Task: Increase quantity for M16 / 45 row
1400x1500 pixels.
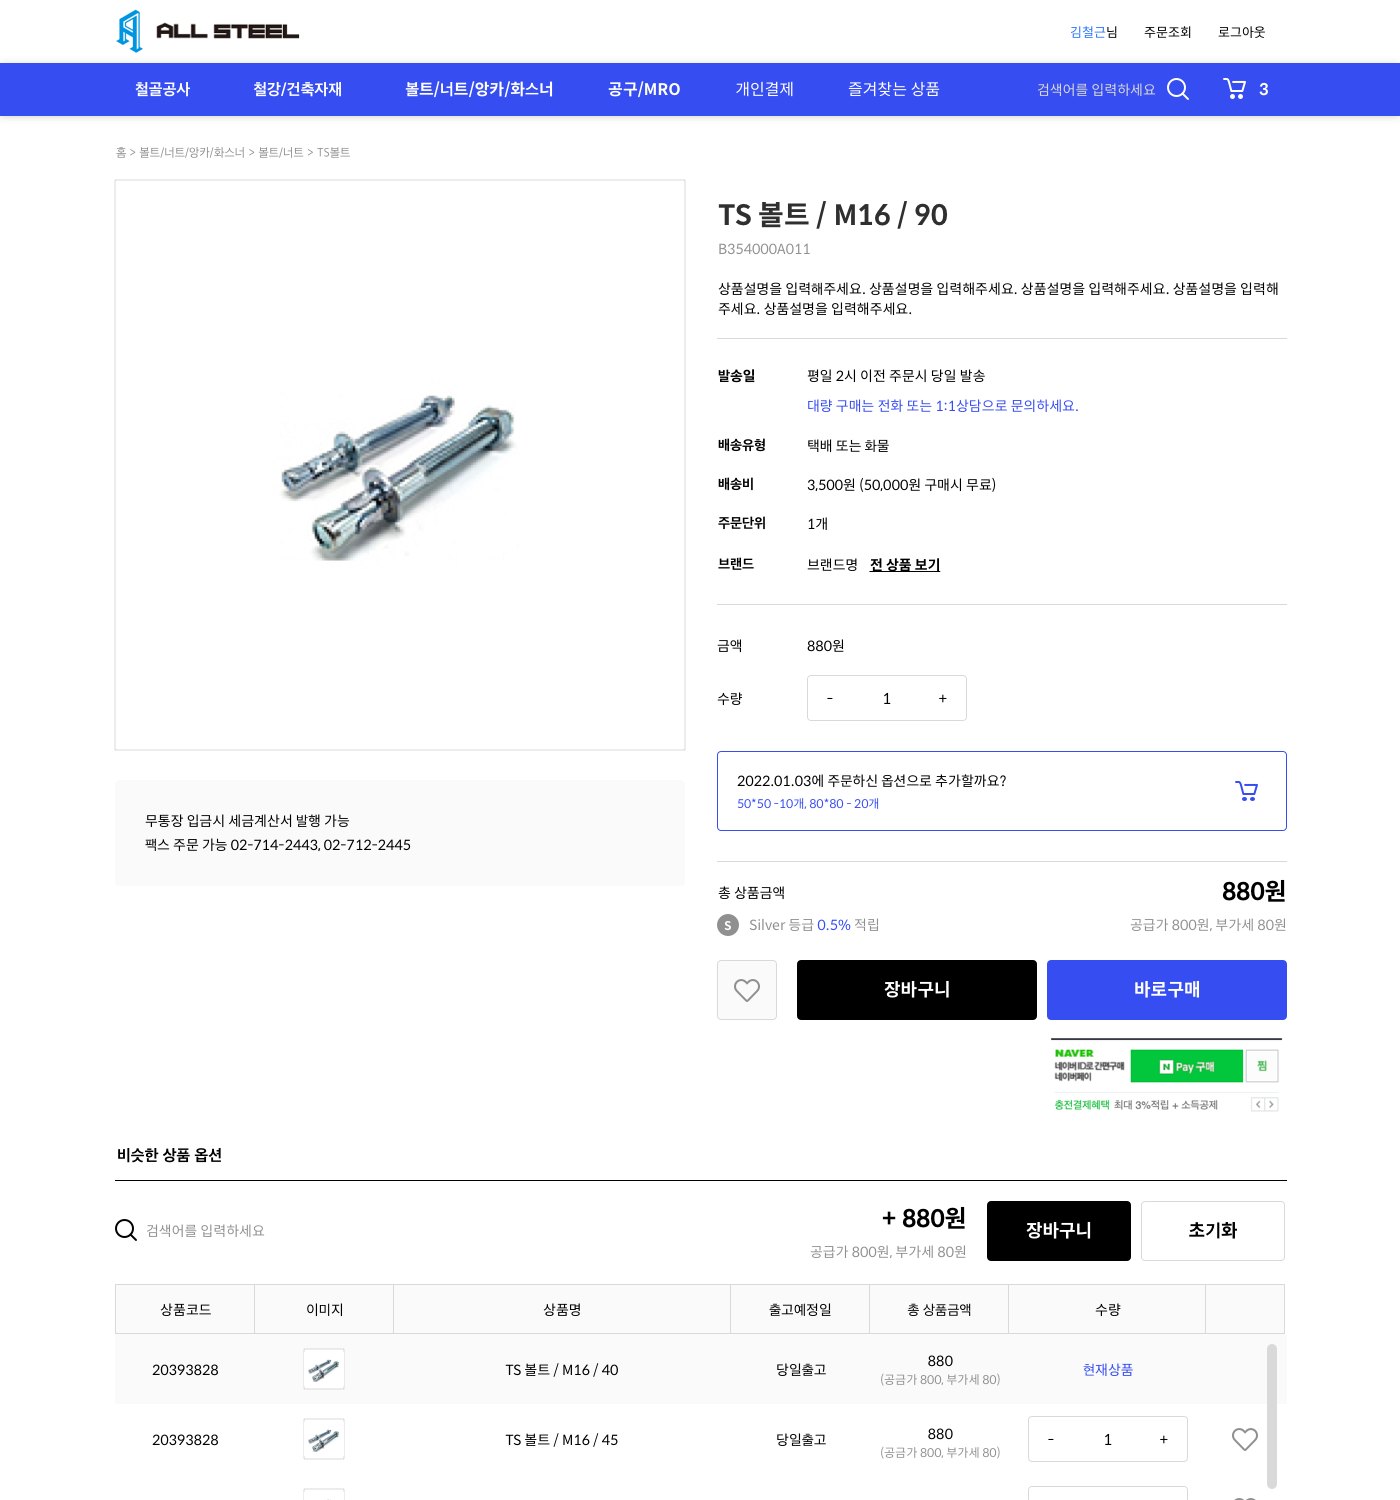Action: (x=1164, y=1439)
